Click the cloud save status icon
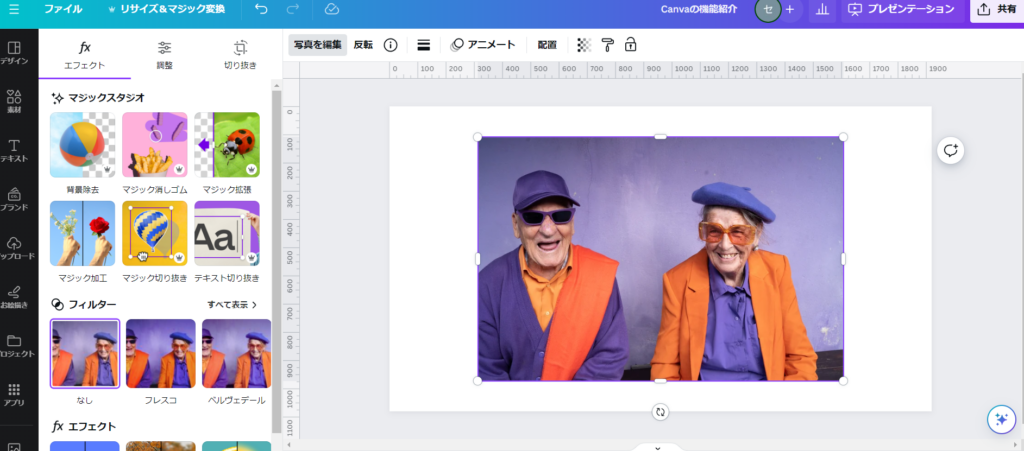 tap(332, 9)
